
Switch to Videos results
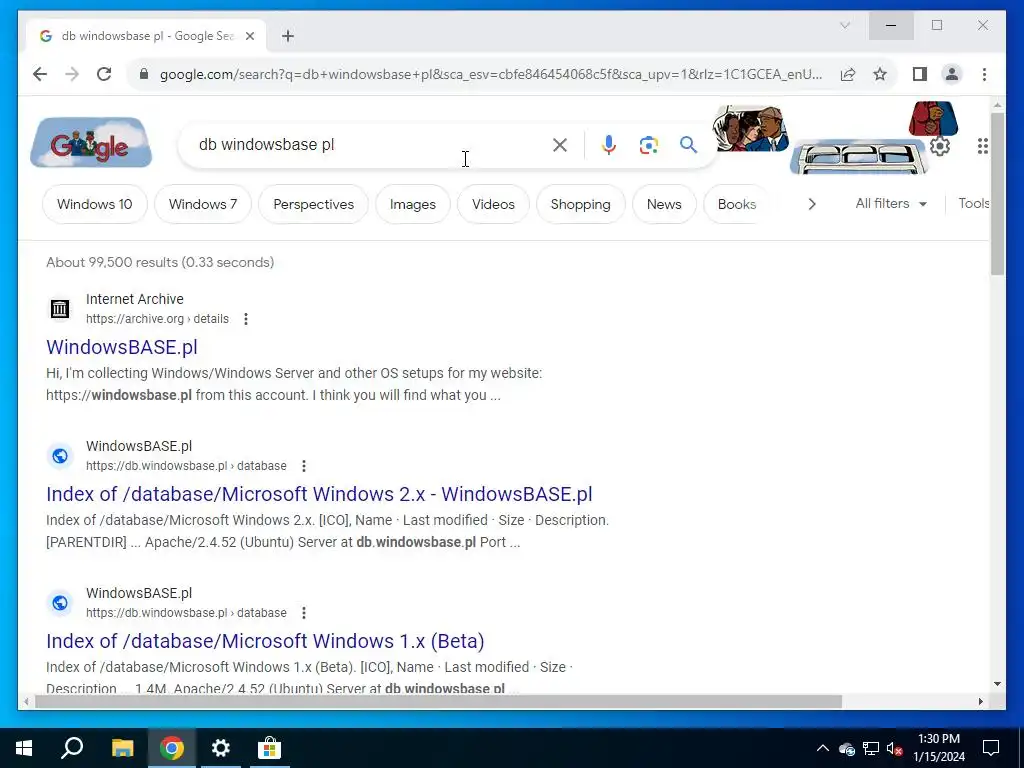[493, 204]
